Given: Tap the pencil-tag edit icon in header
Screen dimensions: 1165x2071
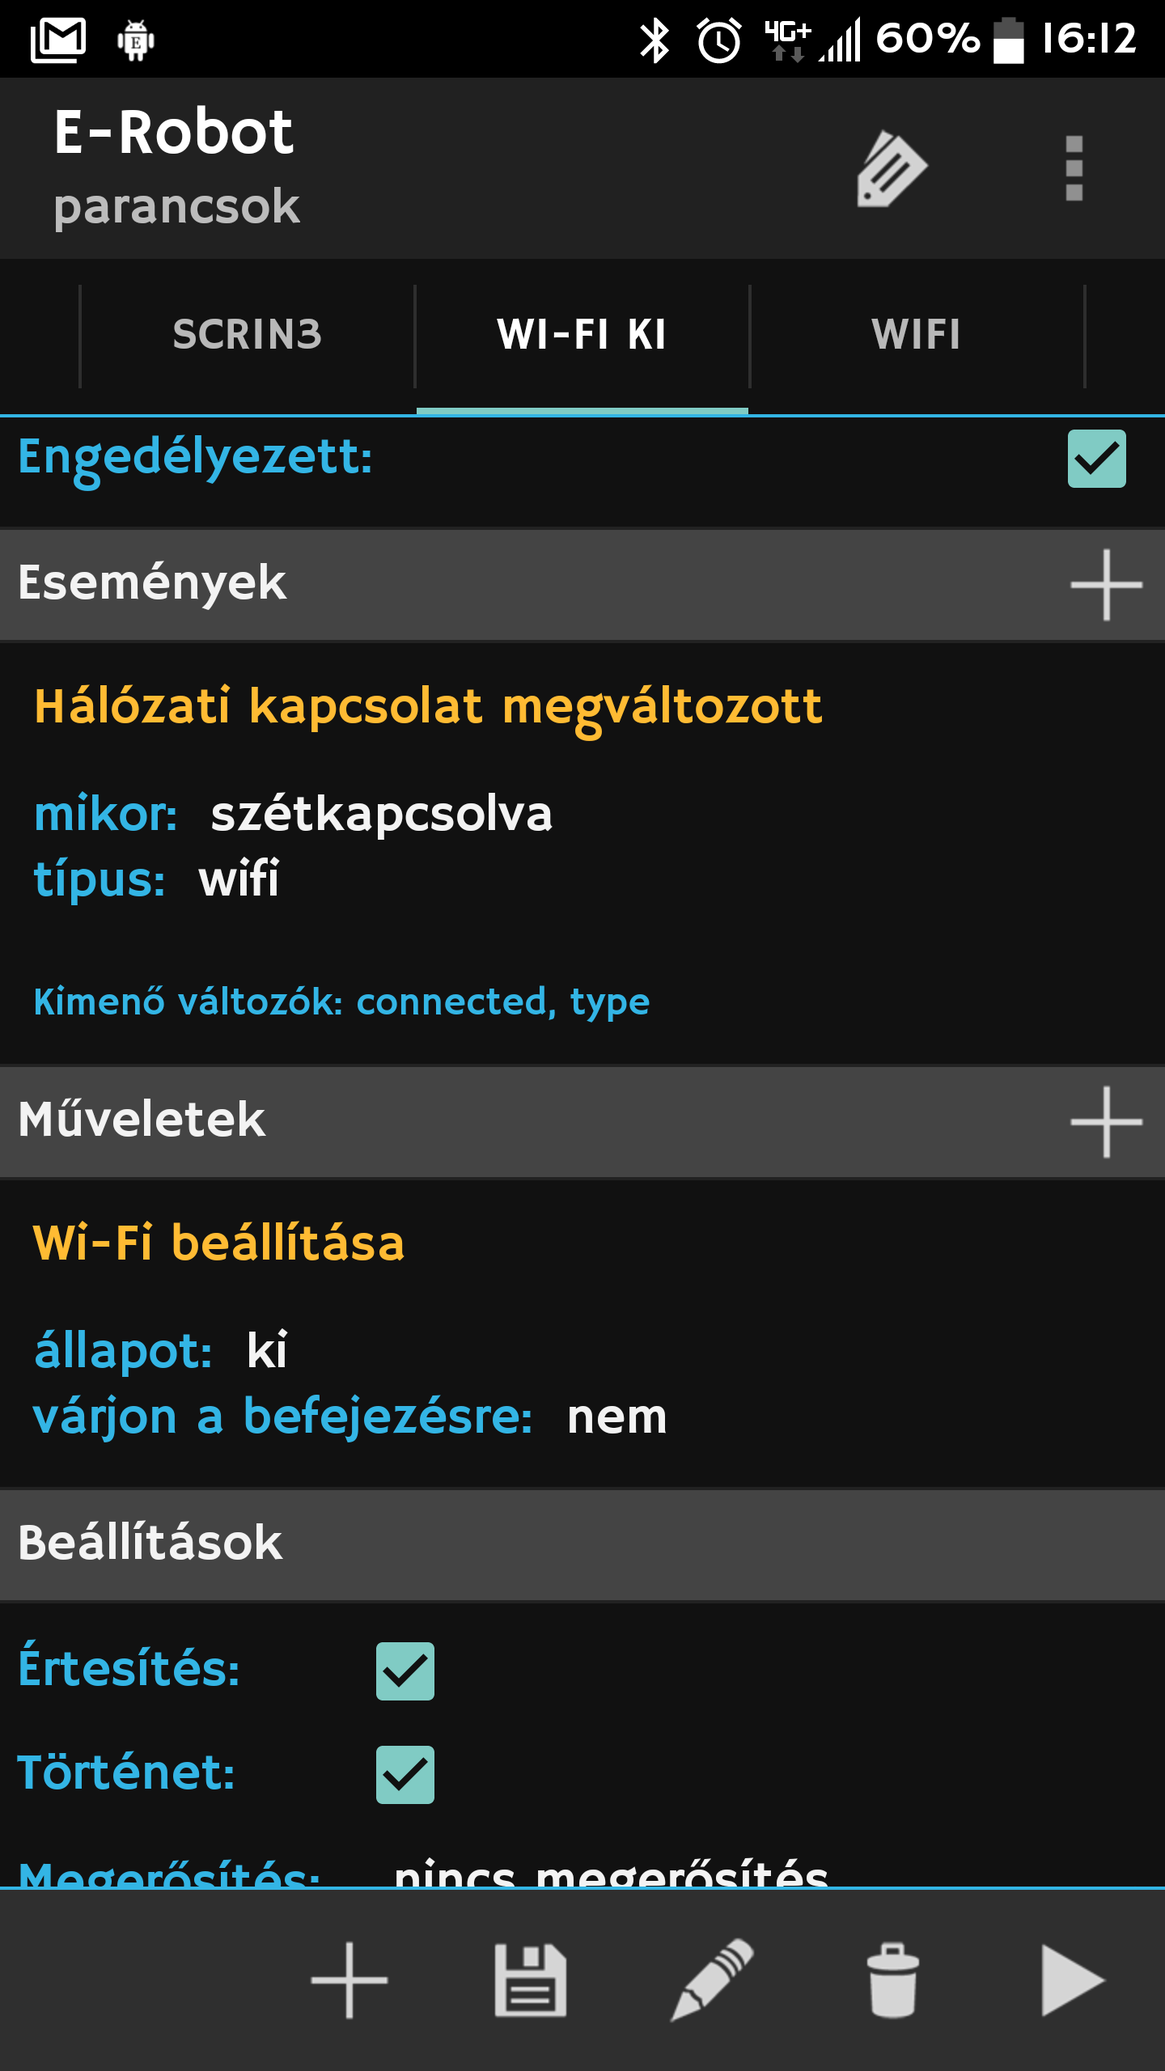Looking at the screenshot, I should tap(891, 168).
